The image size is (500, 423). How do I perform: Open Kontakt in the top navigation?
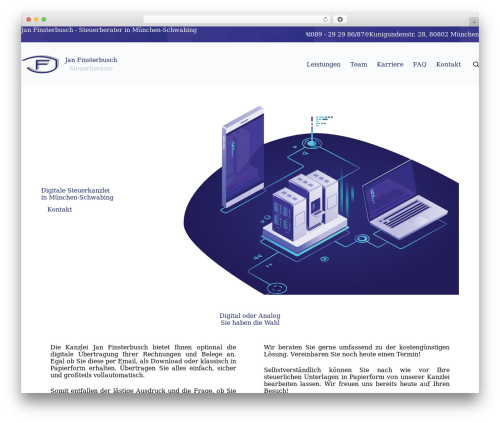pyautogui.click(x=448, y=64)
